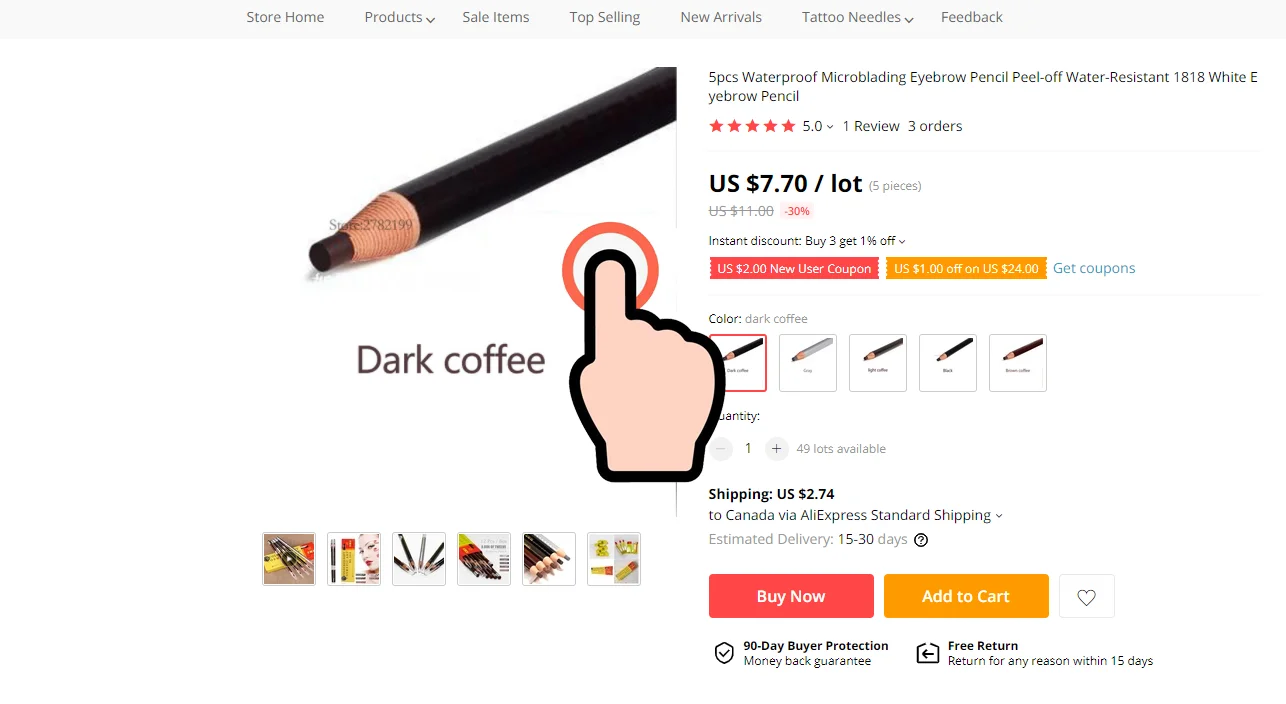Click the Add to Cart button
The image size is (1286, 704).
[966, 596]
